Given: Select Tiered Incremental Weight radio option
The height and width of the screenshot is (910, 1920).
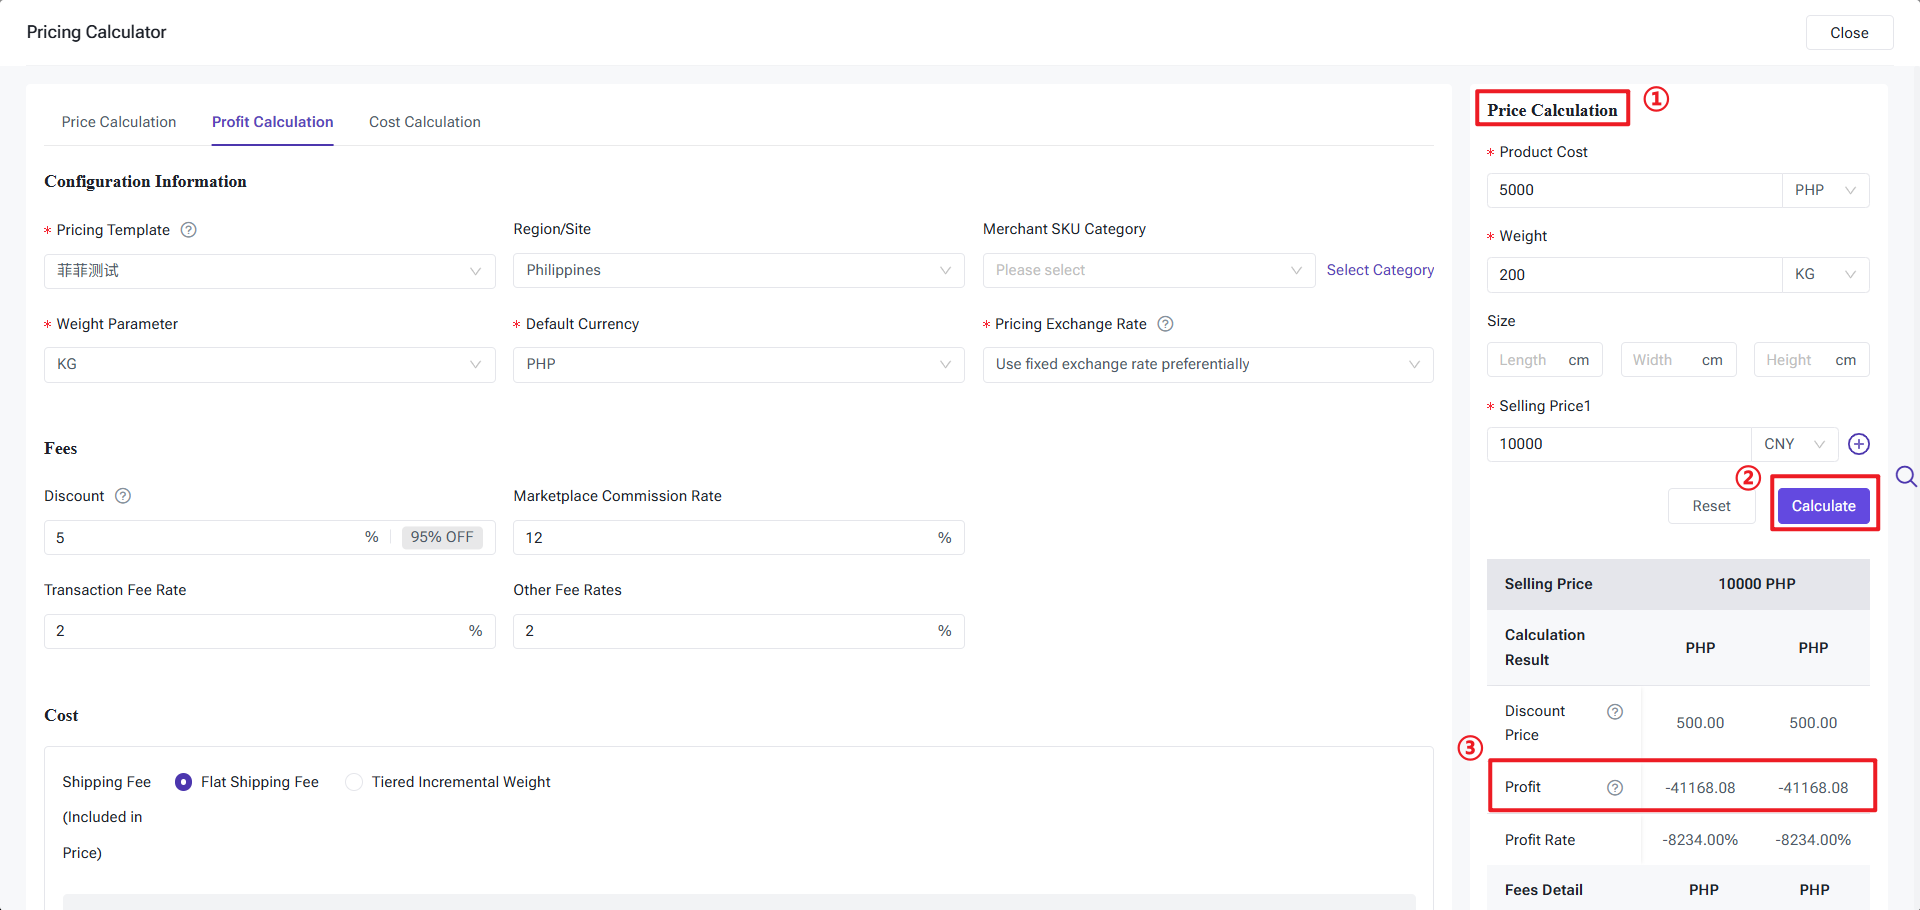Looking at the screenshot, I should click(x=354, y=782).
